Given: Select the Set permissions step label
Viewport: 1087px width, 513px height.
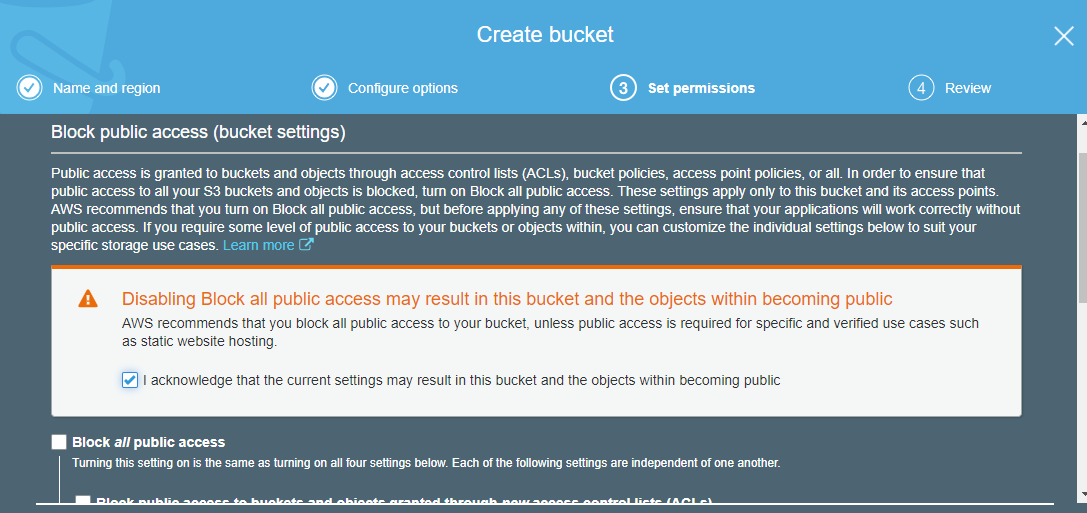Looking at the screenshot, I should coord(701,88).
